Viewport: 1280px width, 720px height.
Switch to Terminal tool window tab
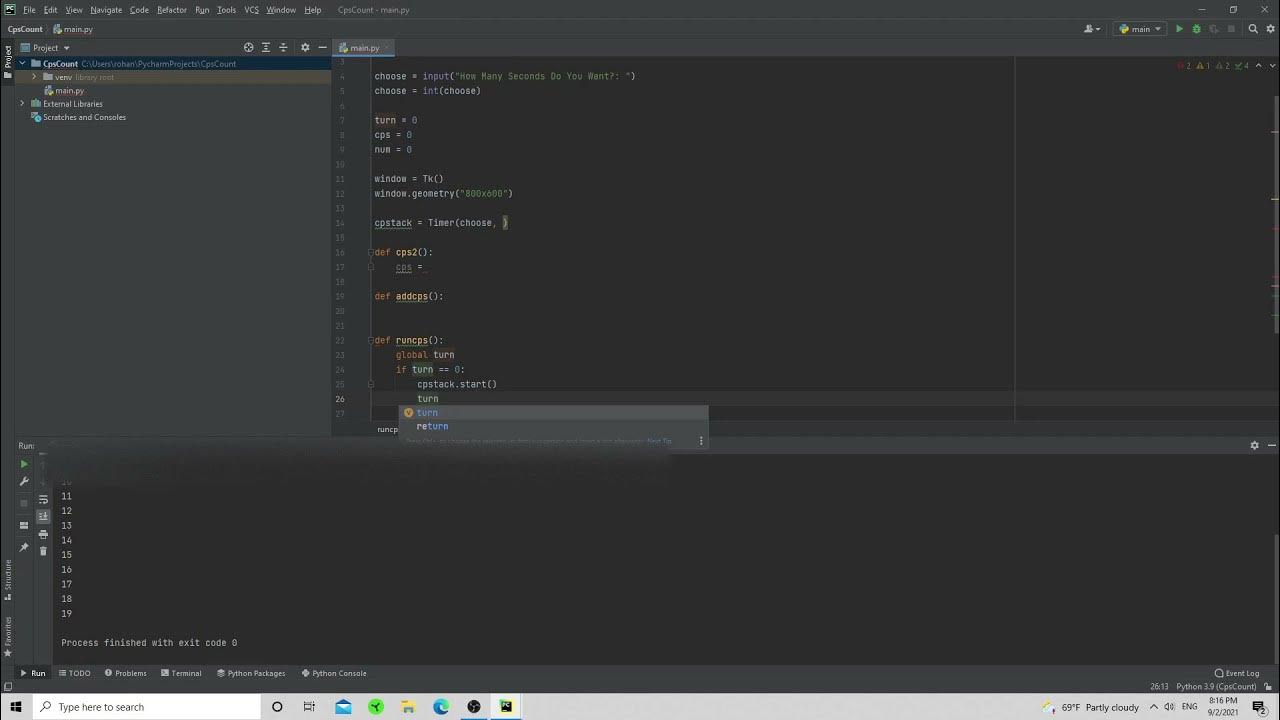(181, 673)
